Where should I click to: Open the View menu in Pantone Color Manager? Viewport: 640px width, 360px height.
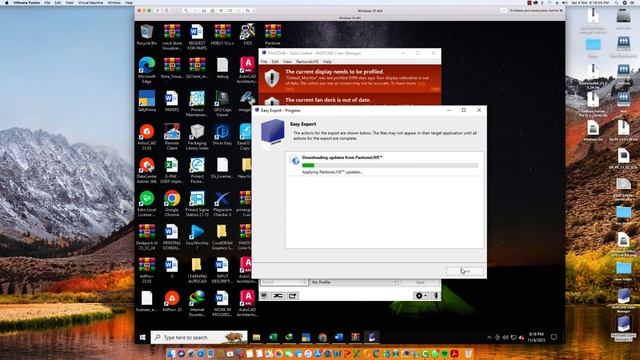pos(287,62)
